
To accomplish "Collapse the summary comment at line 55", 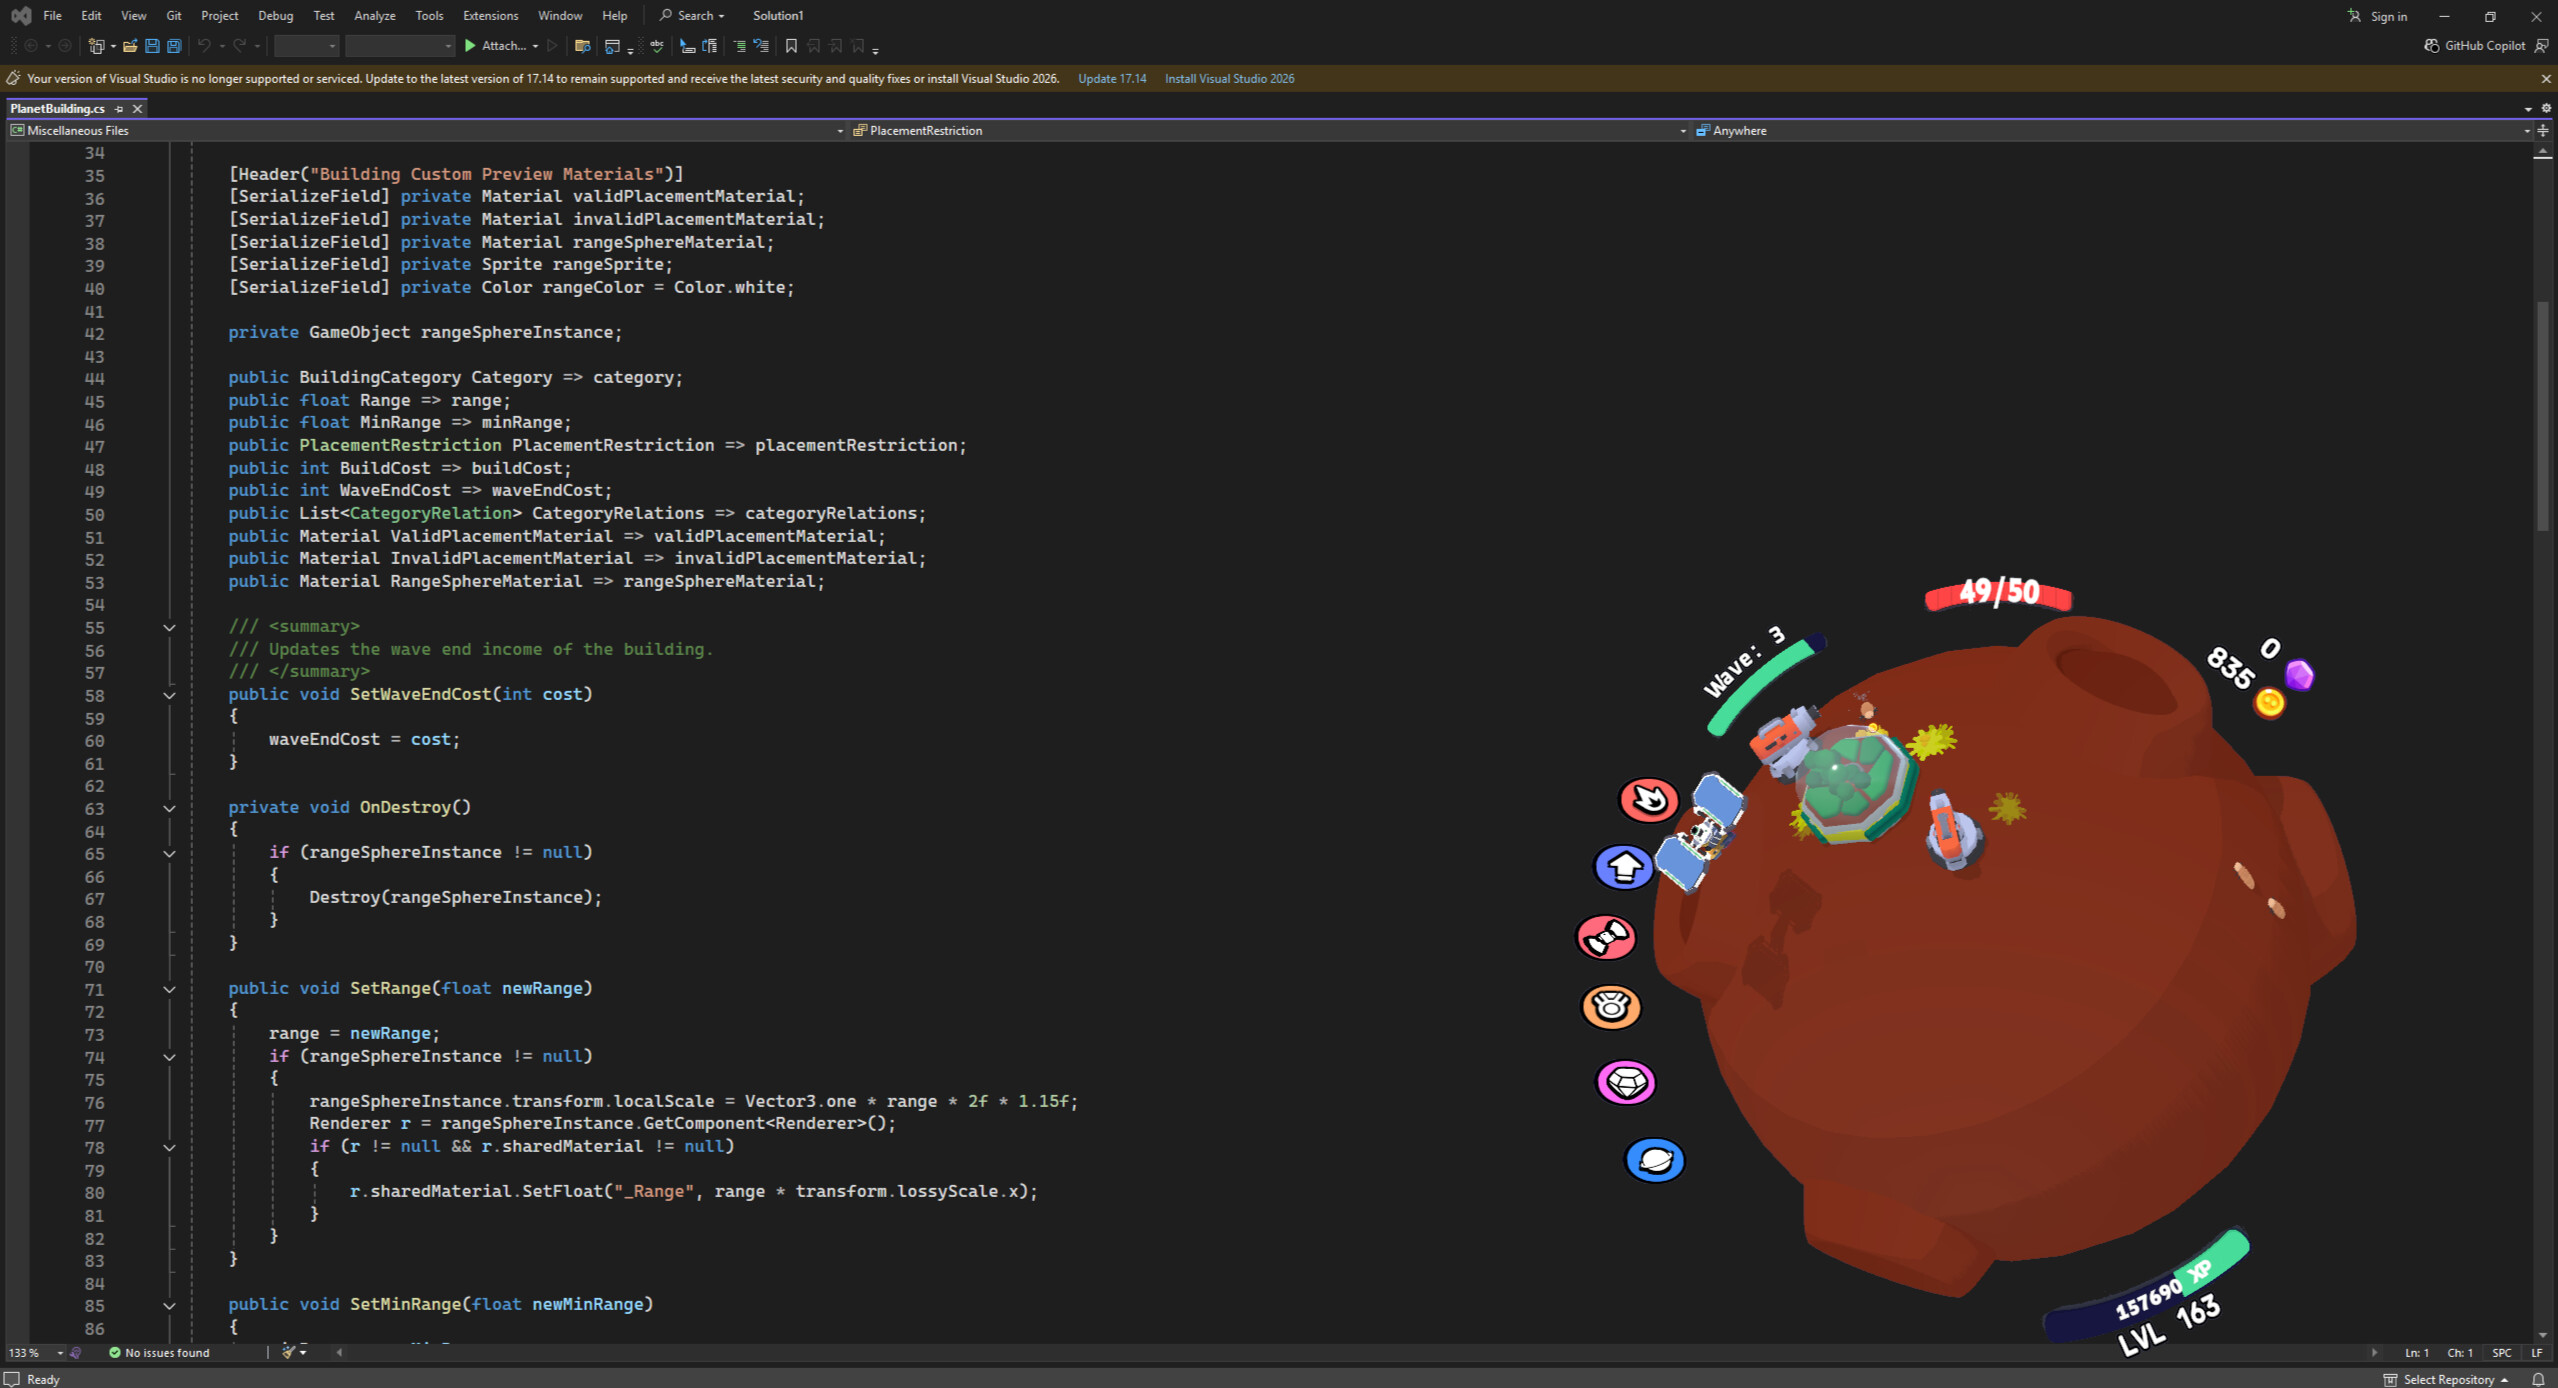I will click(169, 627).
